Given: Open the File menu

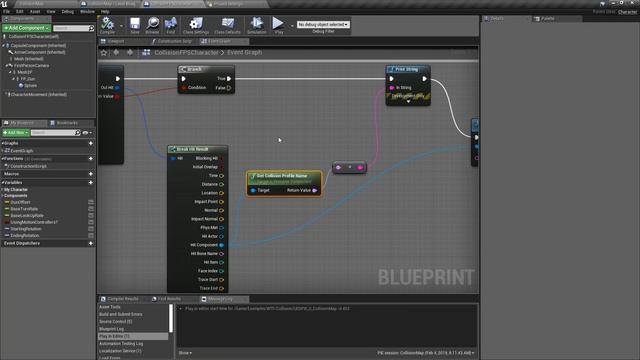Looking at the screenshot, I should pos(7,11).
